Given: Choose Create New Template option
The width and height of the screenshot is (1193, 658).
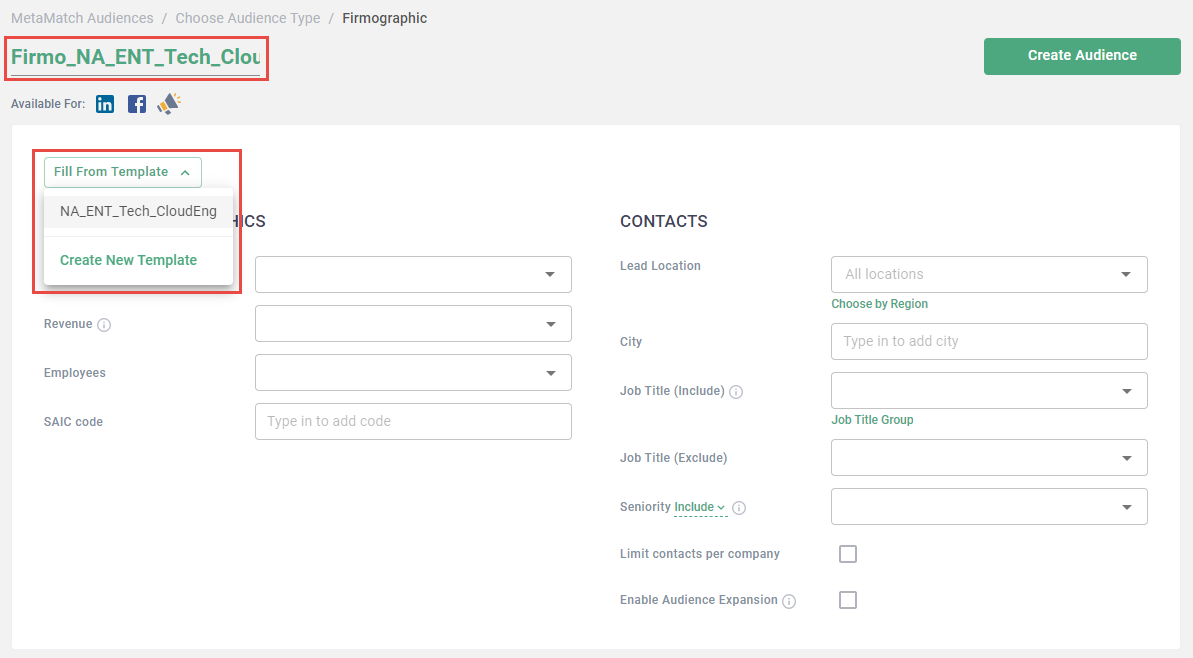Looking at the screenshot, I should coord(128,260).
